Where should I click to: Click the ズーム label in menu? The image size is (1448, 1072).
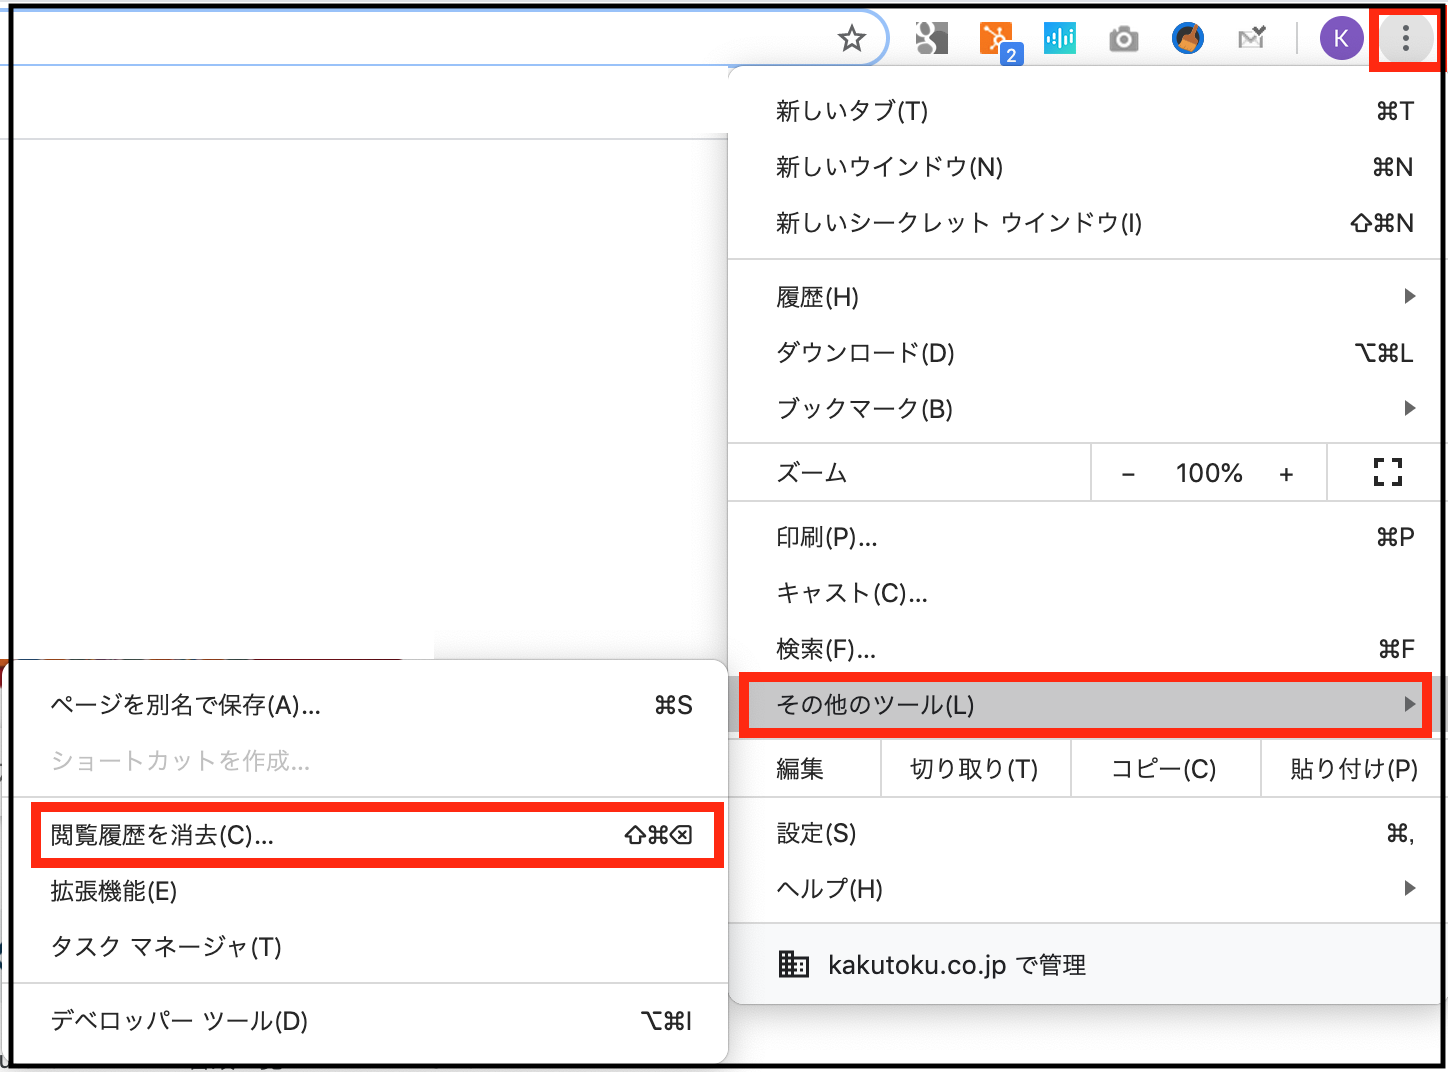point(812,473)
